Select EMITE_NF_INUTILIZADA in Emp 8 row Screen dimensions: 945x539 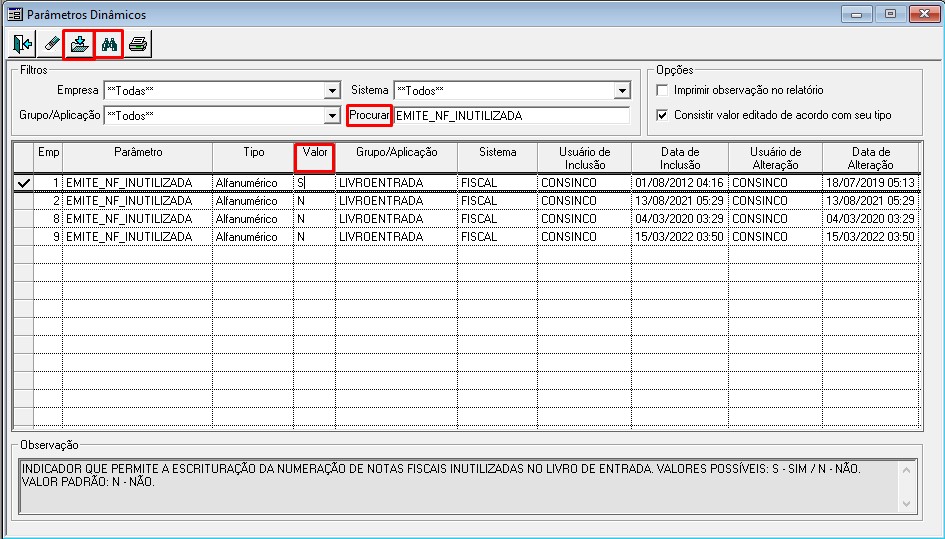click(x=138, y=219)
